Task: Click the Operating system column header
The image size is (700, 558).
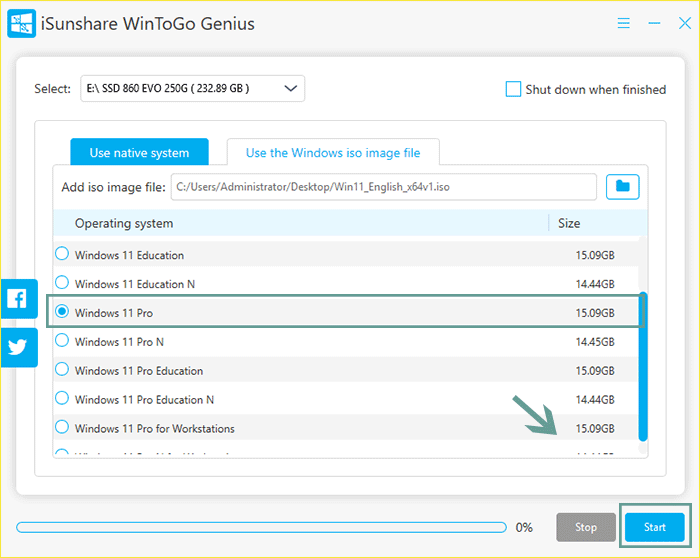Action: [124, 223]
